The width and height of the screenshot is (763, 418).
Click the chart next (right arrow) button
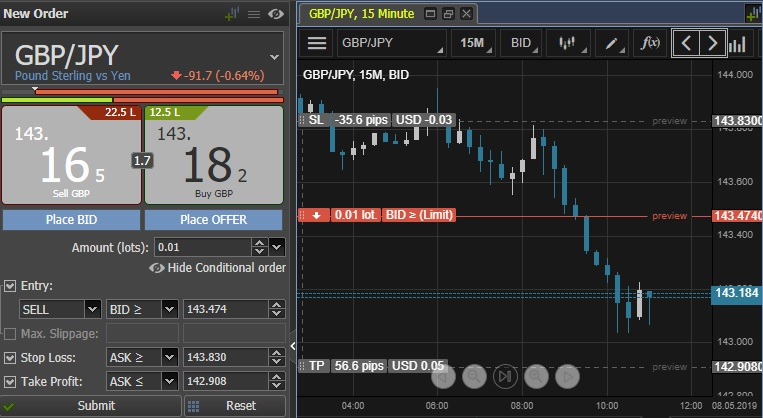(x=713, y=43)
